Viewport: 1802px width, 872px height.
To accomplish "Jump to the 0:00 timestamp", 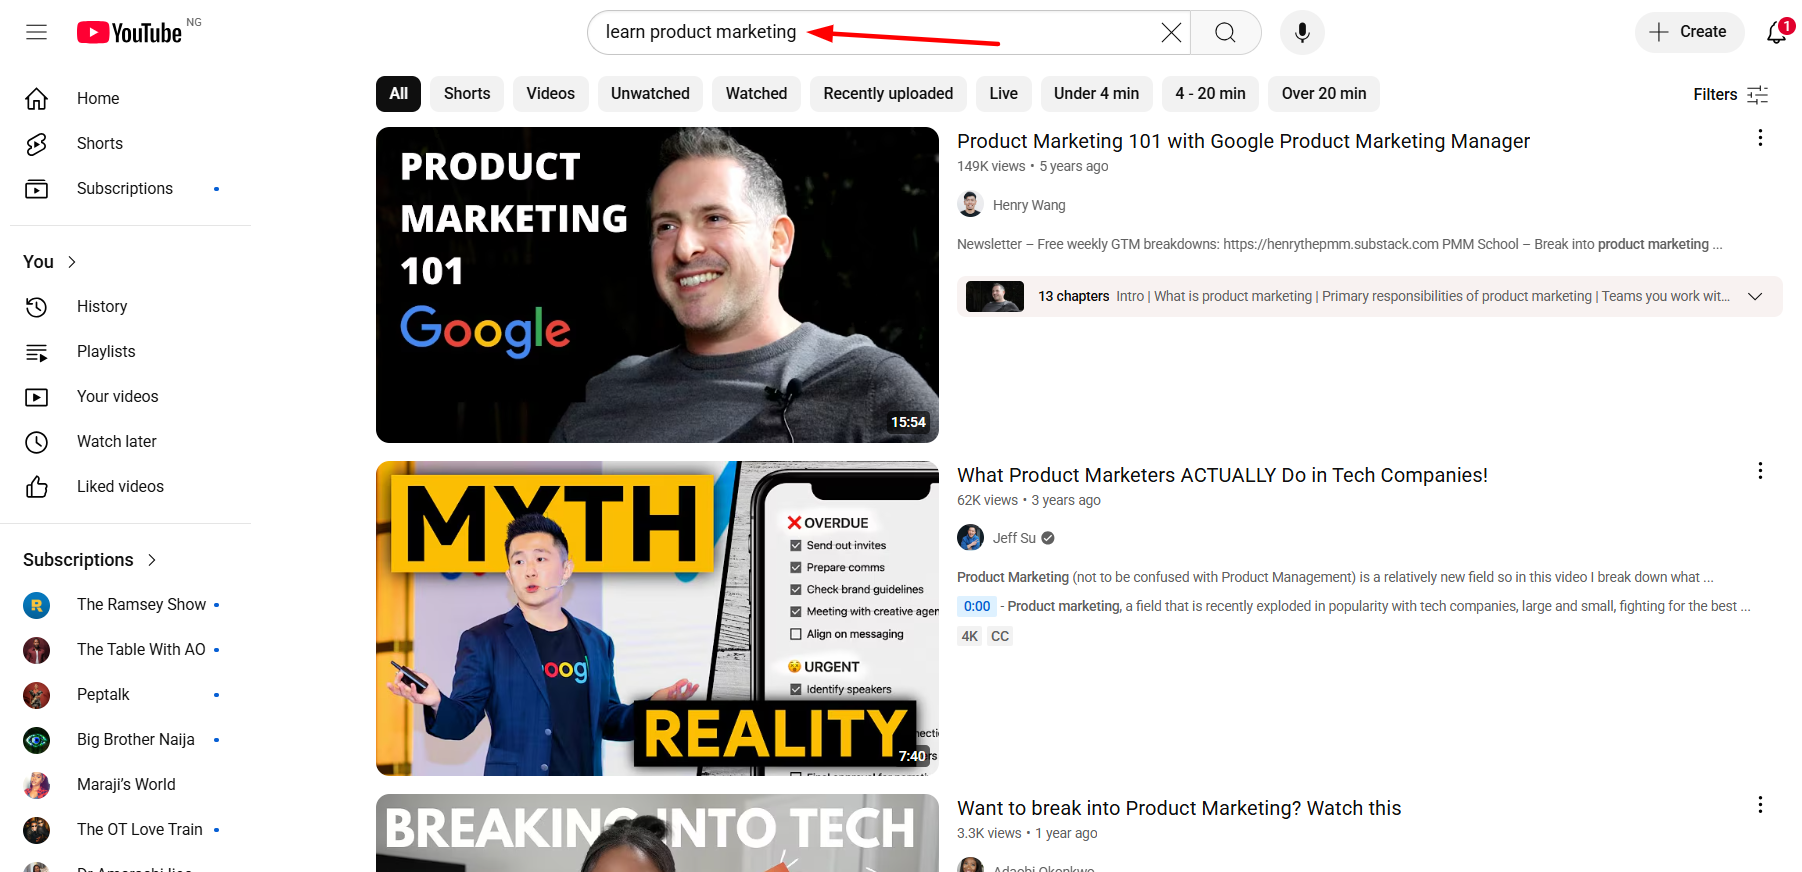I will coord(977,606).
